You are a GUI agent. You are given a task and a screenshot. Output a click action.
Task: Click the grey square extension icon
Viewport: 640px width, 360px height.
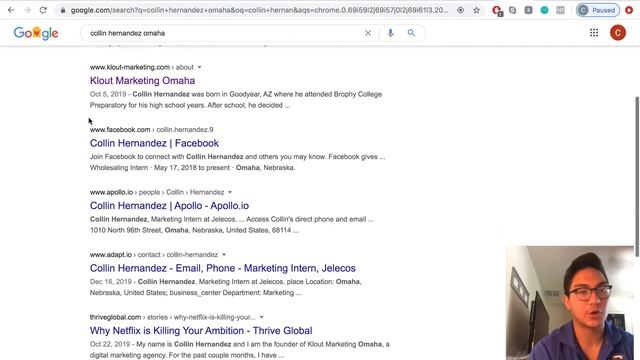point(529,10)
